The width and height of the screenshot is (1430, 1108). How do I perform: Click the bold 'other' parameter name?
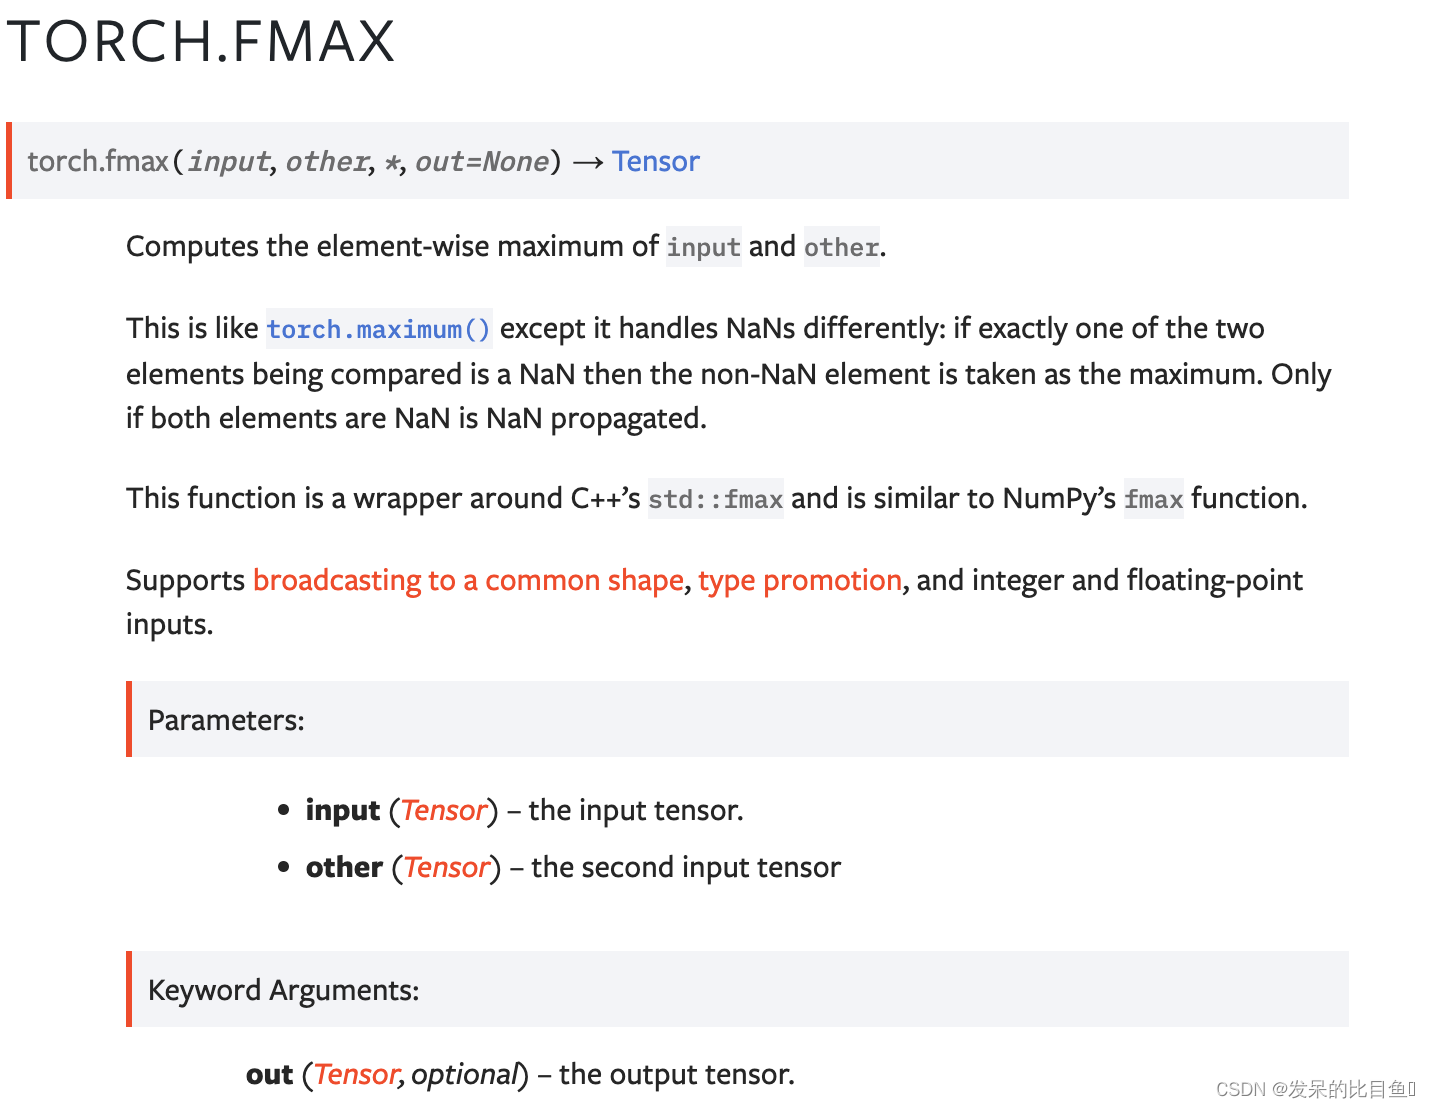pyautogui.click(x=344, y=867)
